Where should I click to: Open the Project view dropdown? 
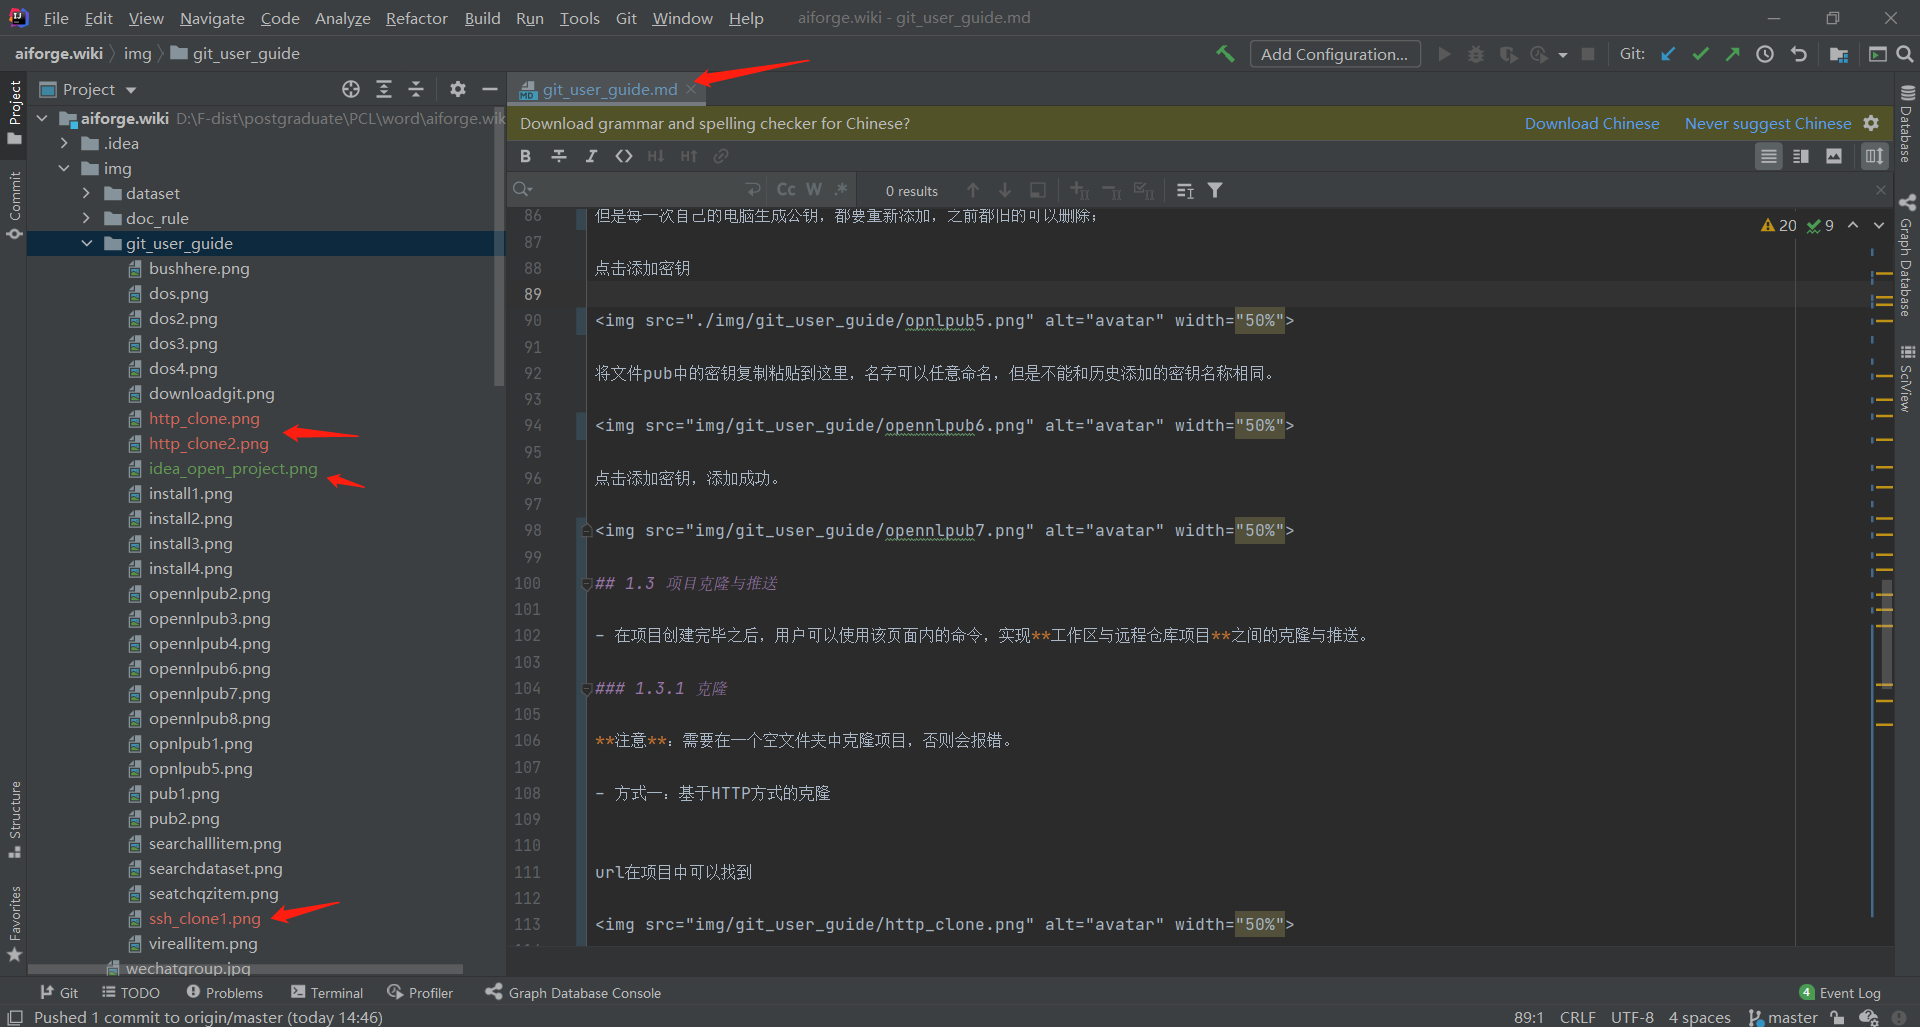(x=131, y=90)
